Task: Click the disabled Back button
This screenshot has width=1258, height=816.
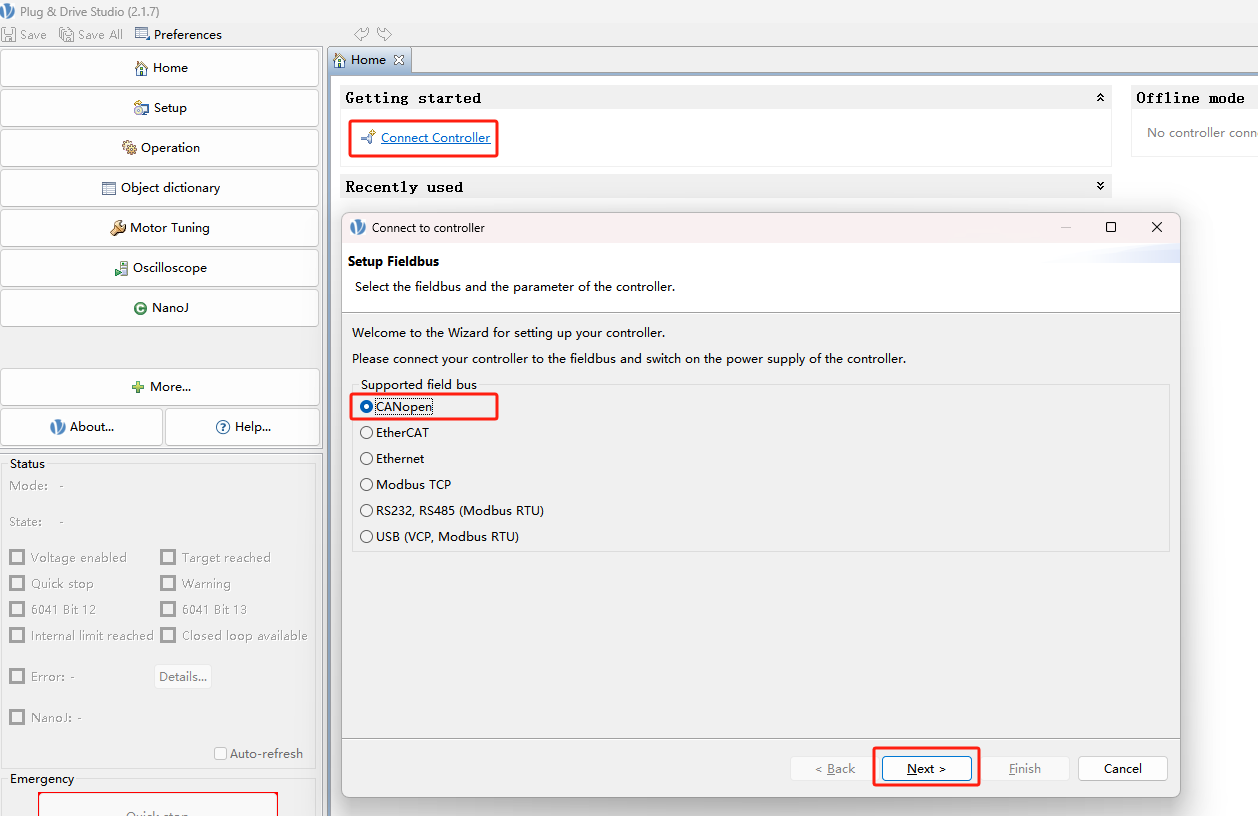Action: pyautogui.click(x=835, y=768)
